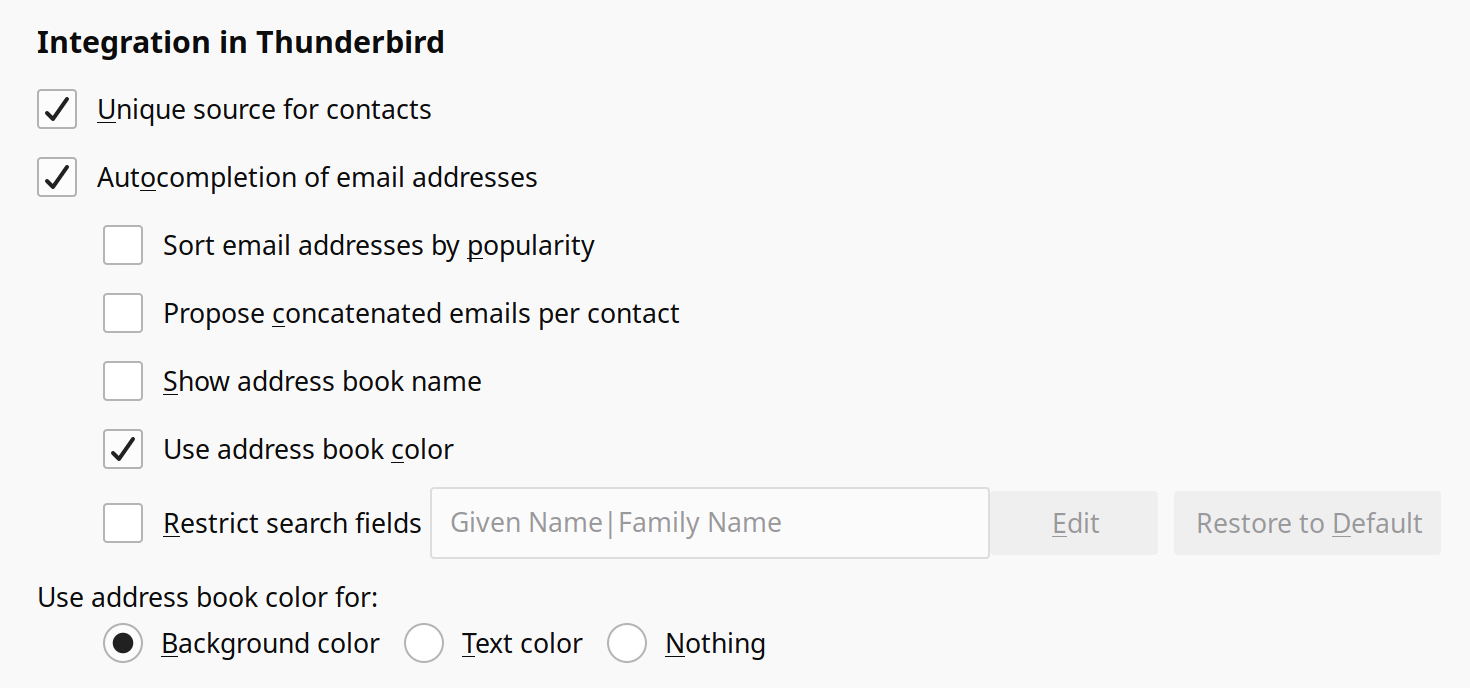The image size is (1470, 688).
Task: Click the 'Show address book name' label text
Action: (x=322, y=381)
